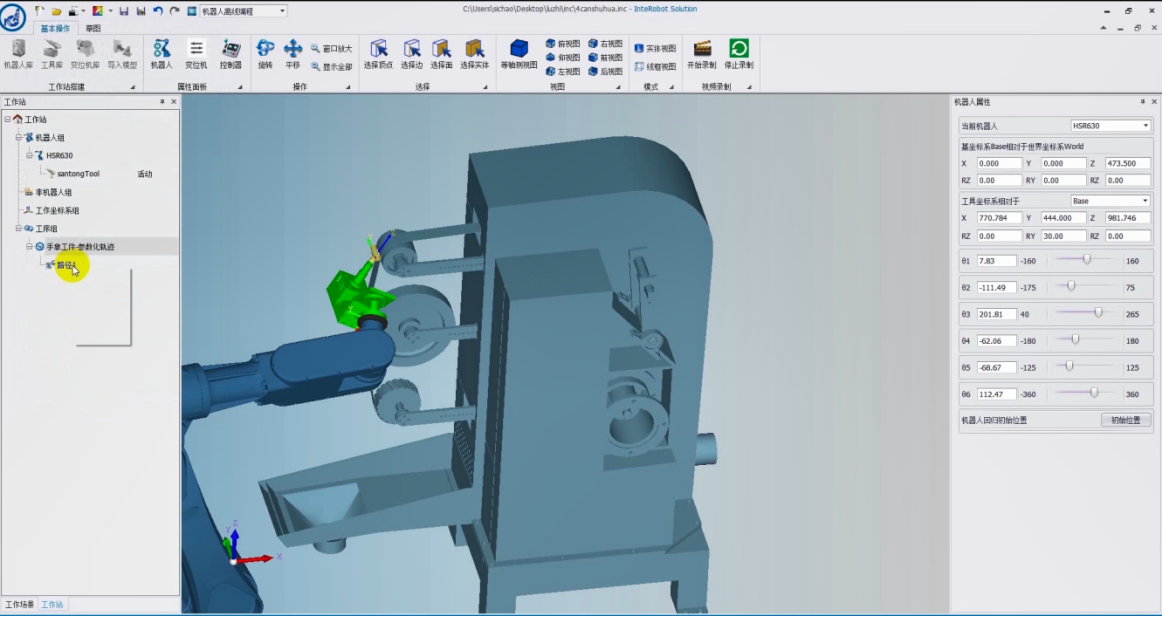
Task: Switch to the 工作场景 bottom tab
Action: tap(20, 604)
